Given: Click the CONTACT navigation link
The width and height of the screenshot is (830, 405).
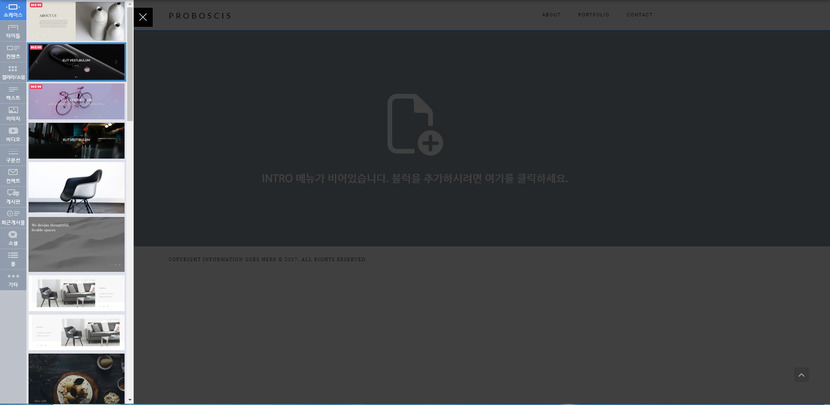Looking at the screenshot, I should click(x=639, y=15).
